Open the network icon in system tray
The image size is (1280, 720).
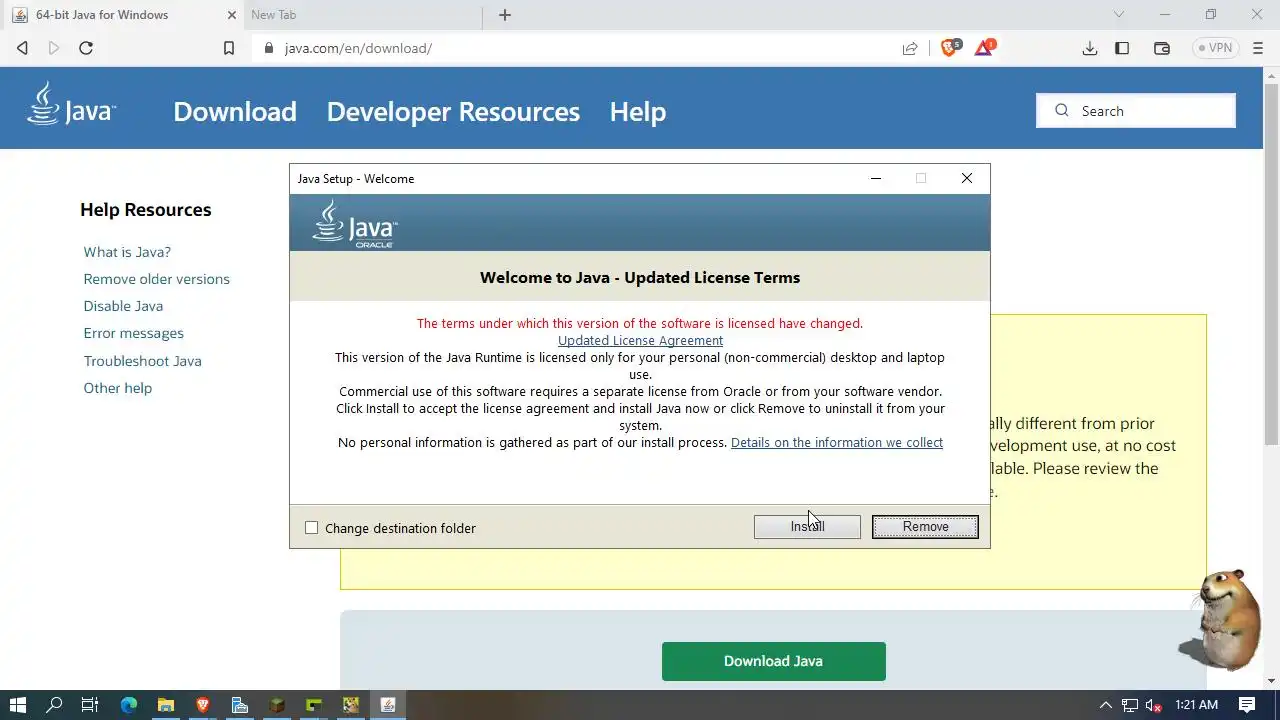click(x=1130, y=705)
